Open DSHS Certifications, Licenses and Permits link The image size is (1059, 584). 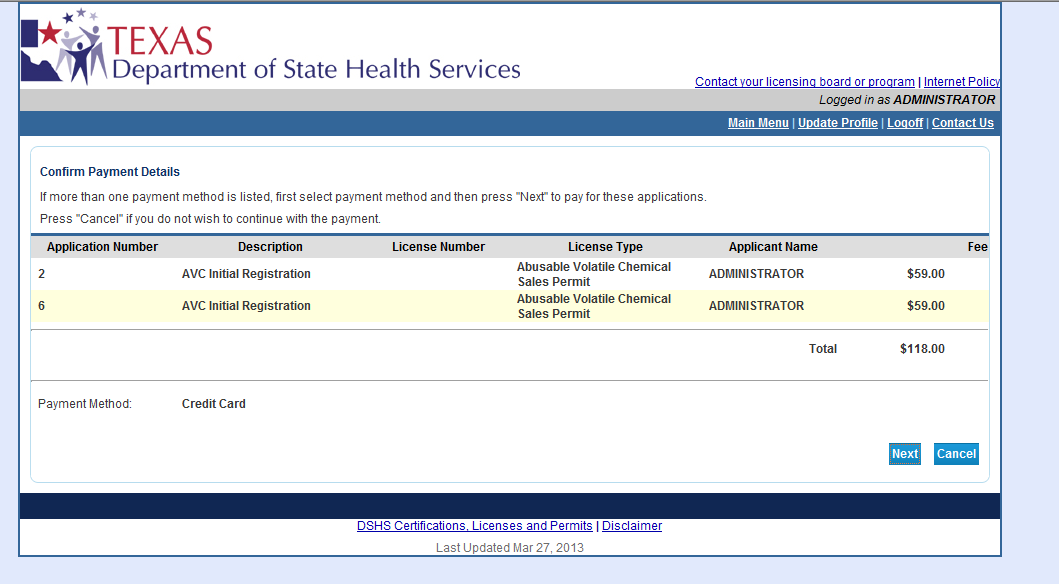(x=474, y=526)
